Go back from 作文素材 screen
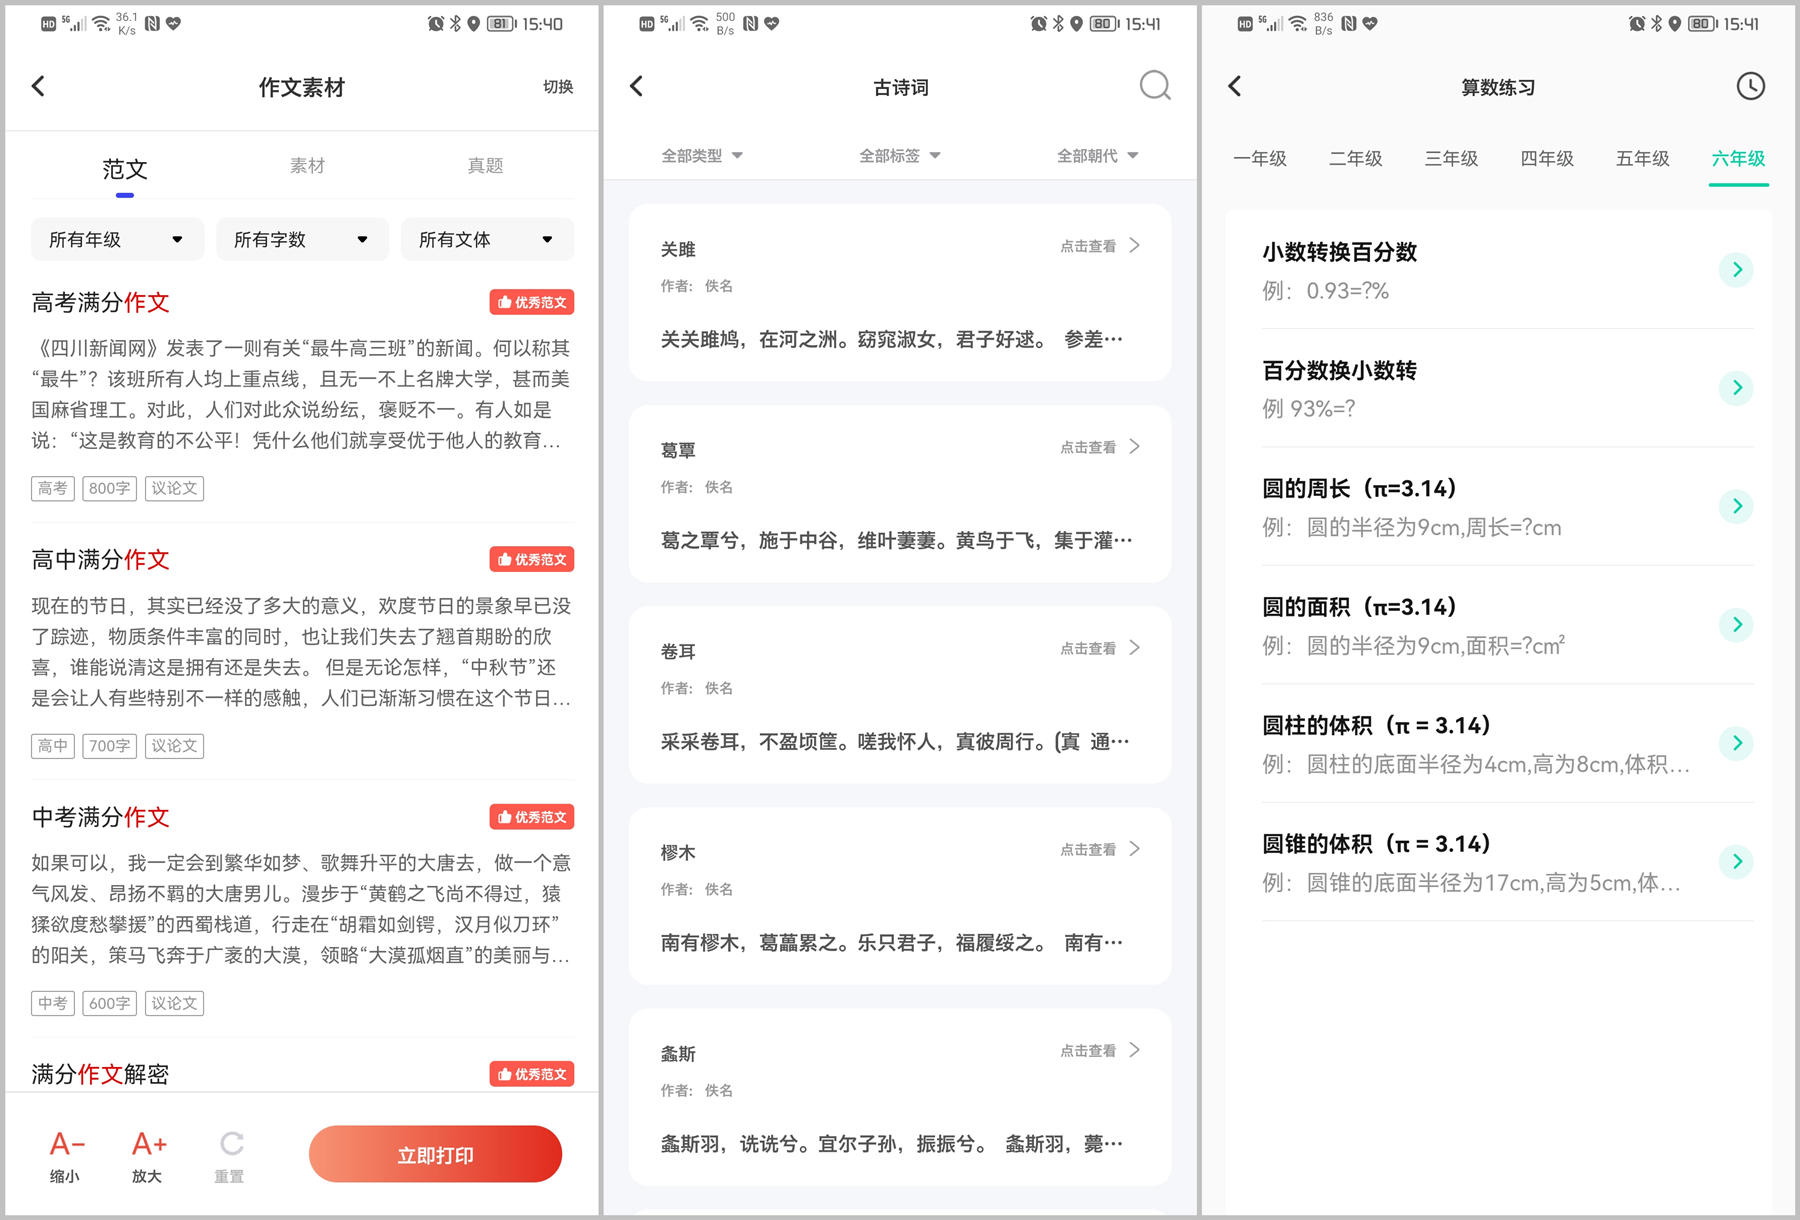Screen dimensions: 1800x1220 pyautogui.click(x=39, y=86)
